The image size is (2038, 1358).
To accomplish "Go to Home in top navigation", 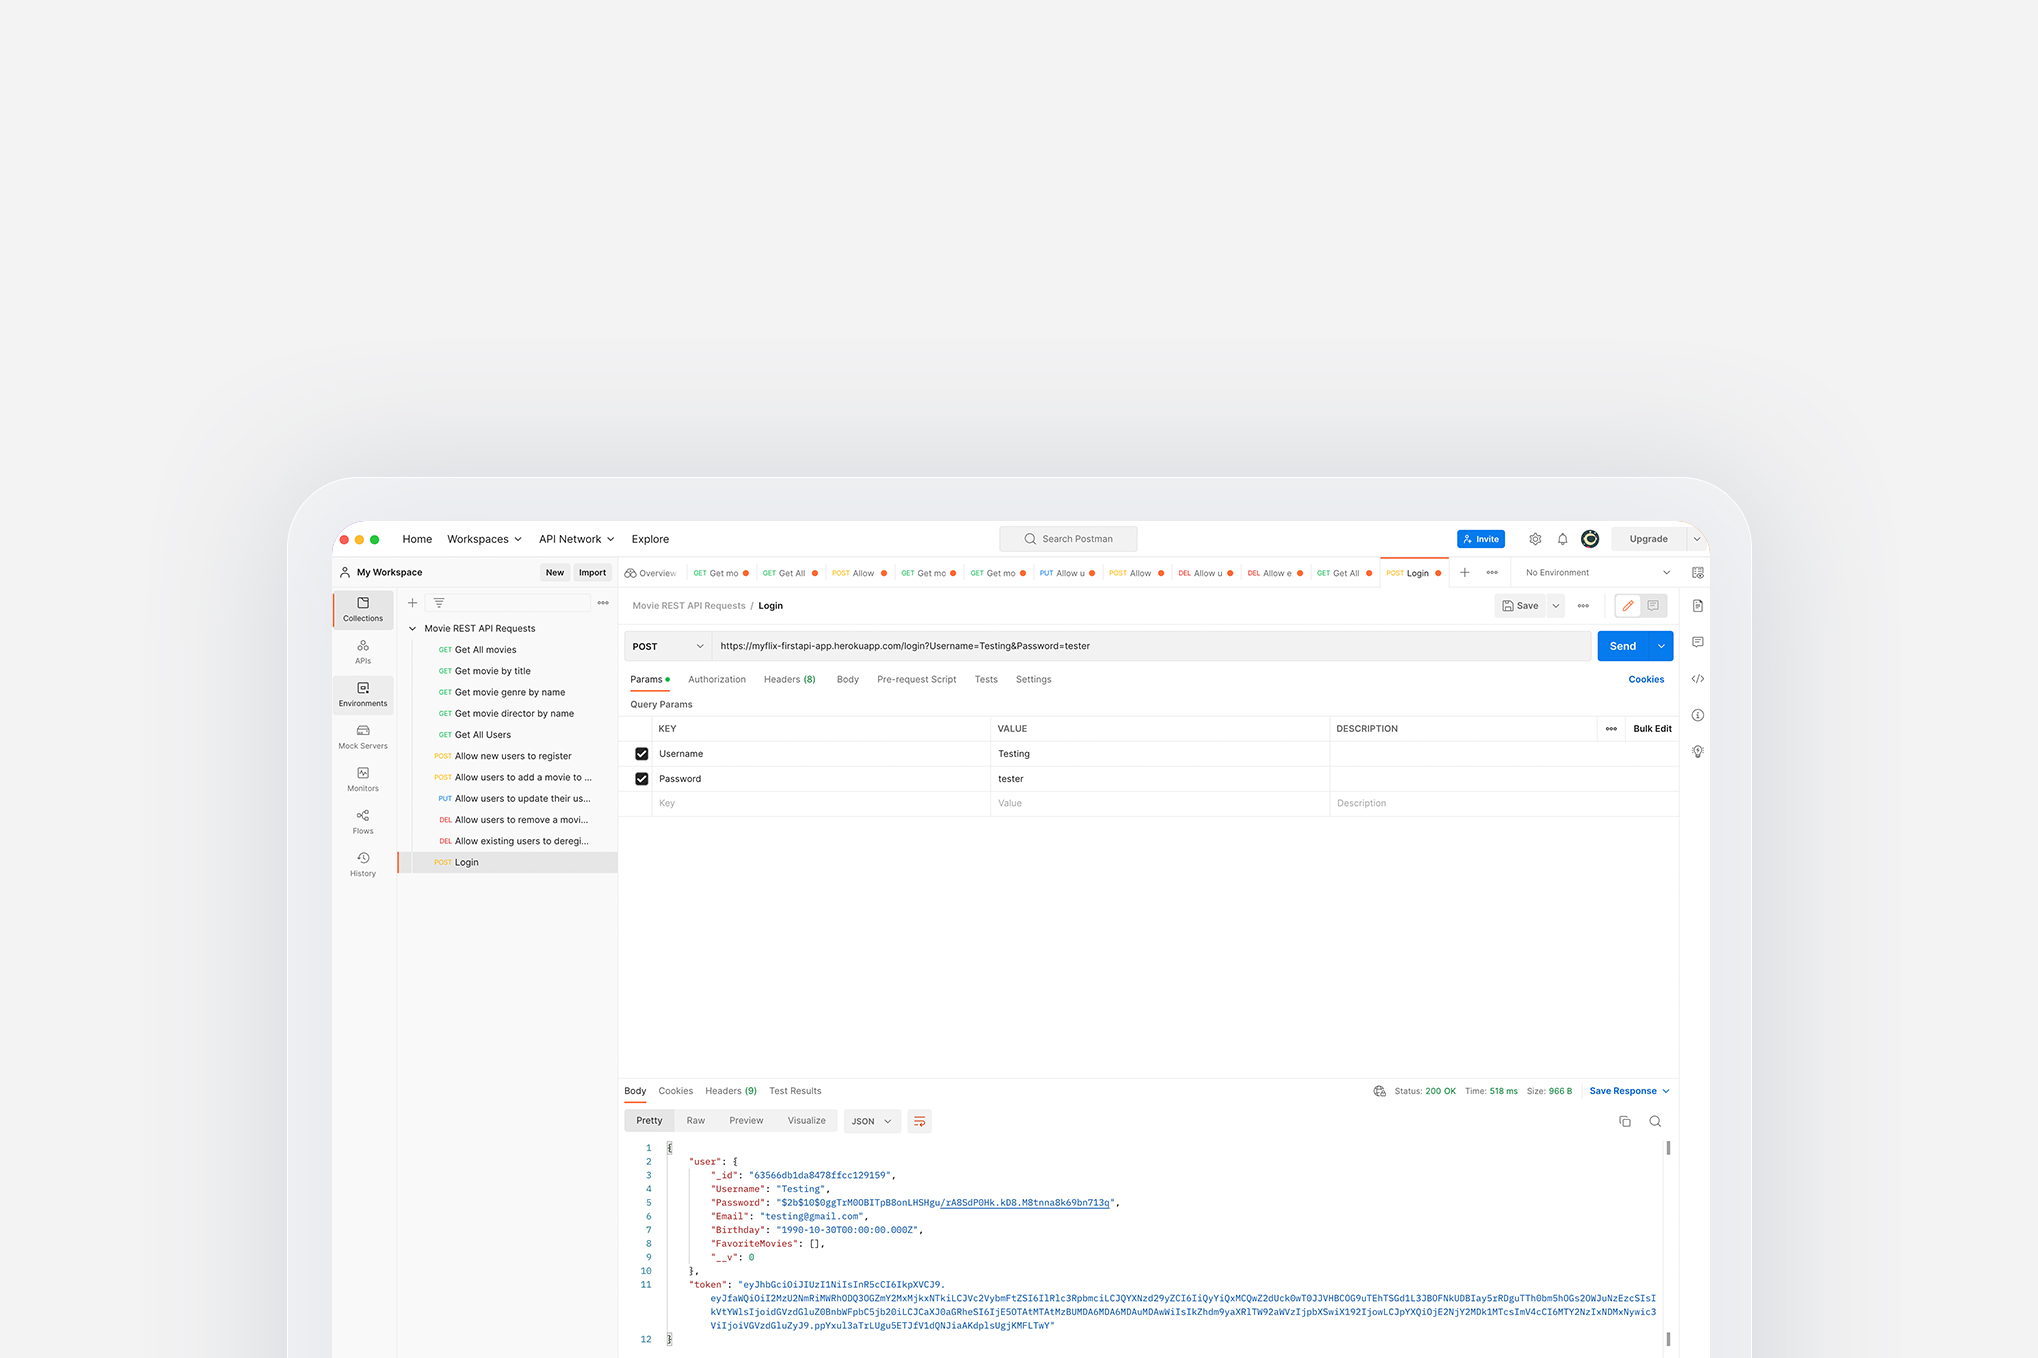I will click(417, 539).
